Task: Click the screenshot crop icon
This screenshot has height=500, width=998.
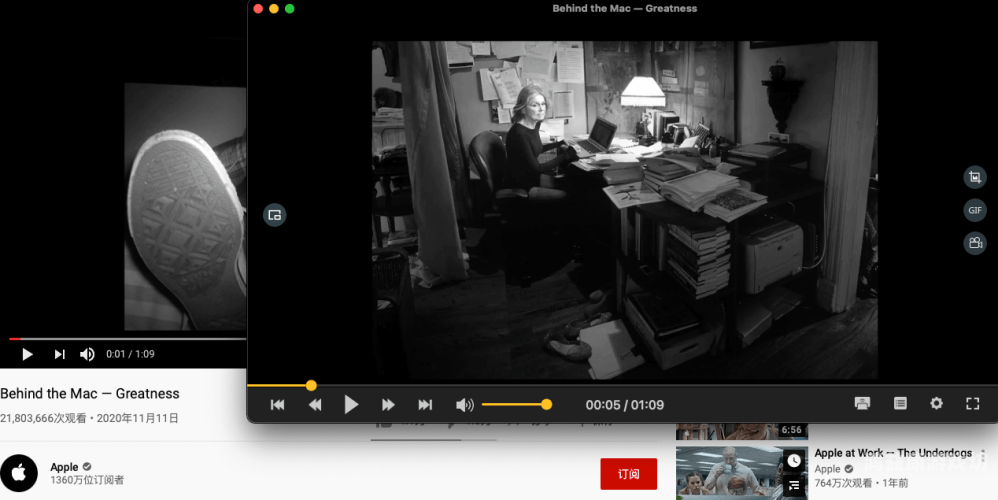Action: pyautogui.click(x=974, y=177)
